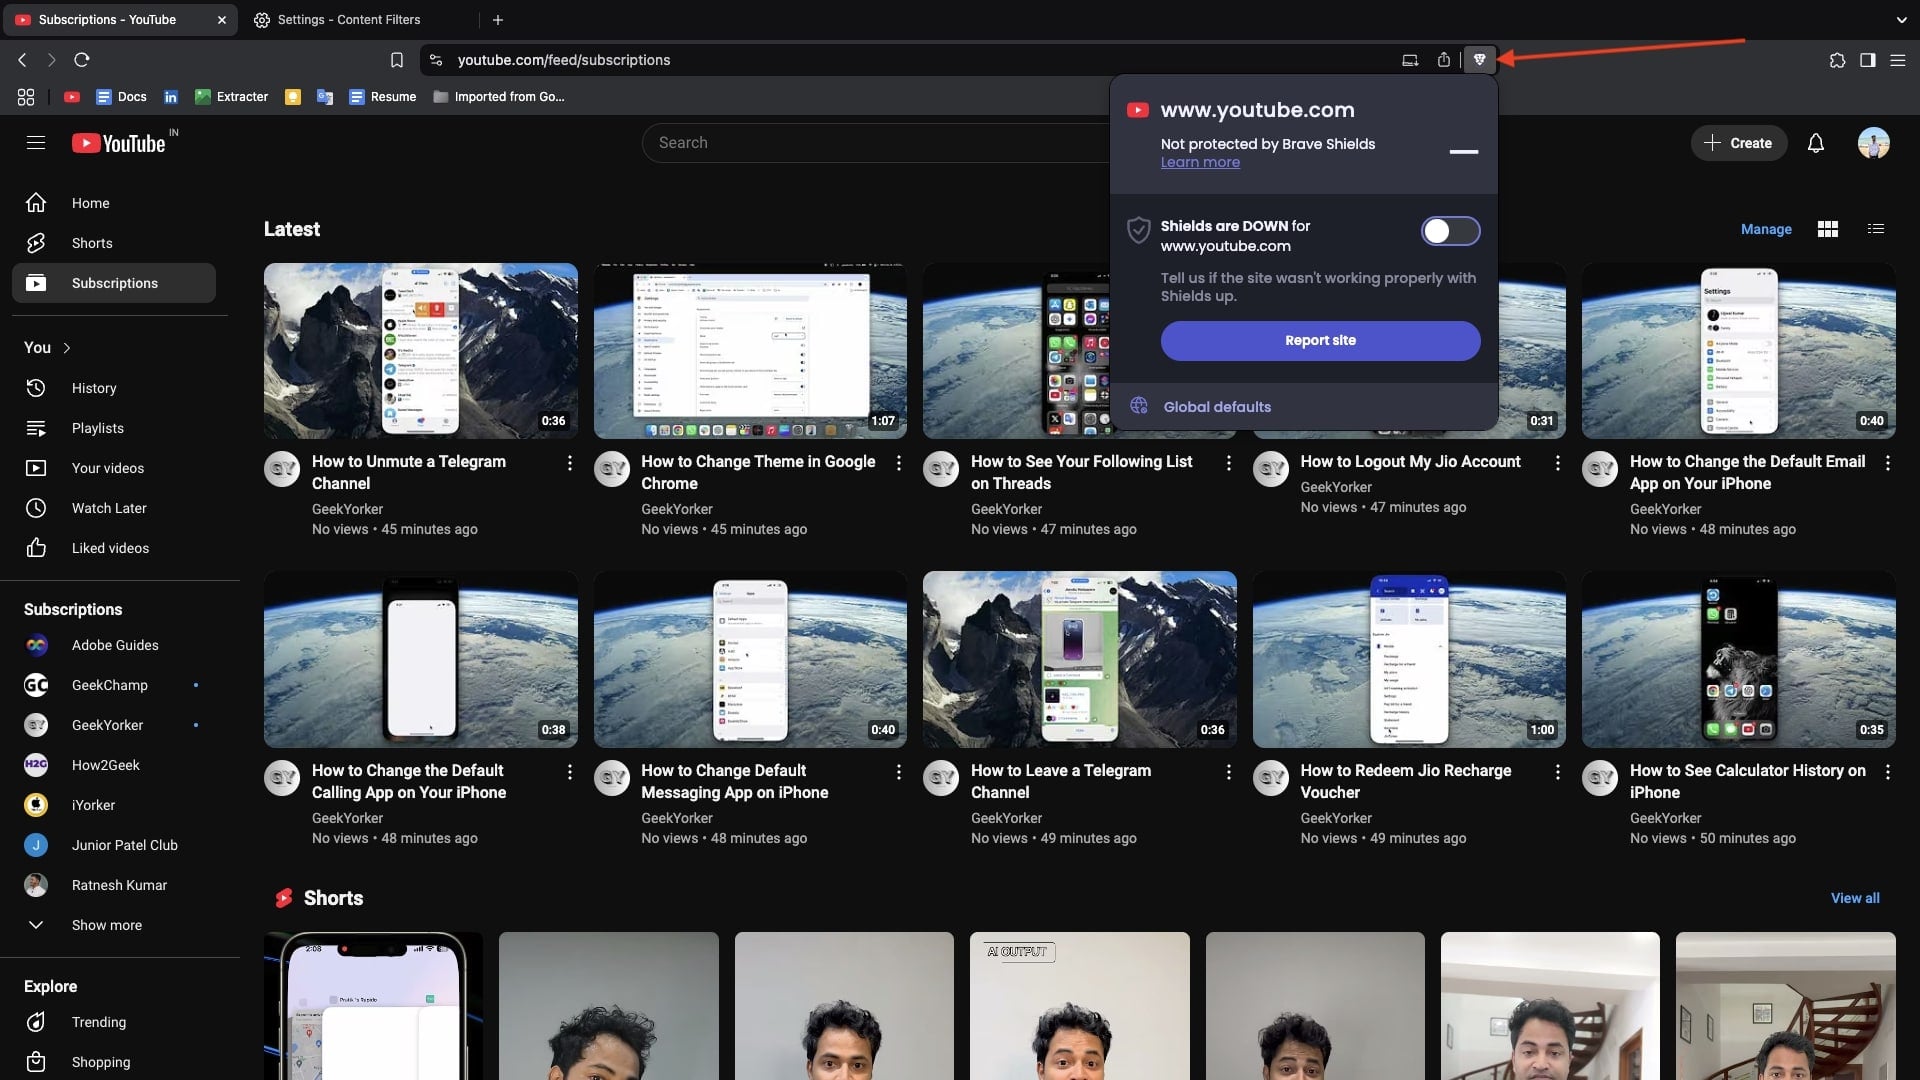Switch subscriptions to list view layout

click(1874, 229)
